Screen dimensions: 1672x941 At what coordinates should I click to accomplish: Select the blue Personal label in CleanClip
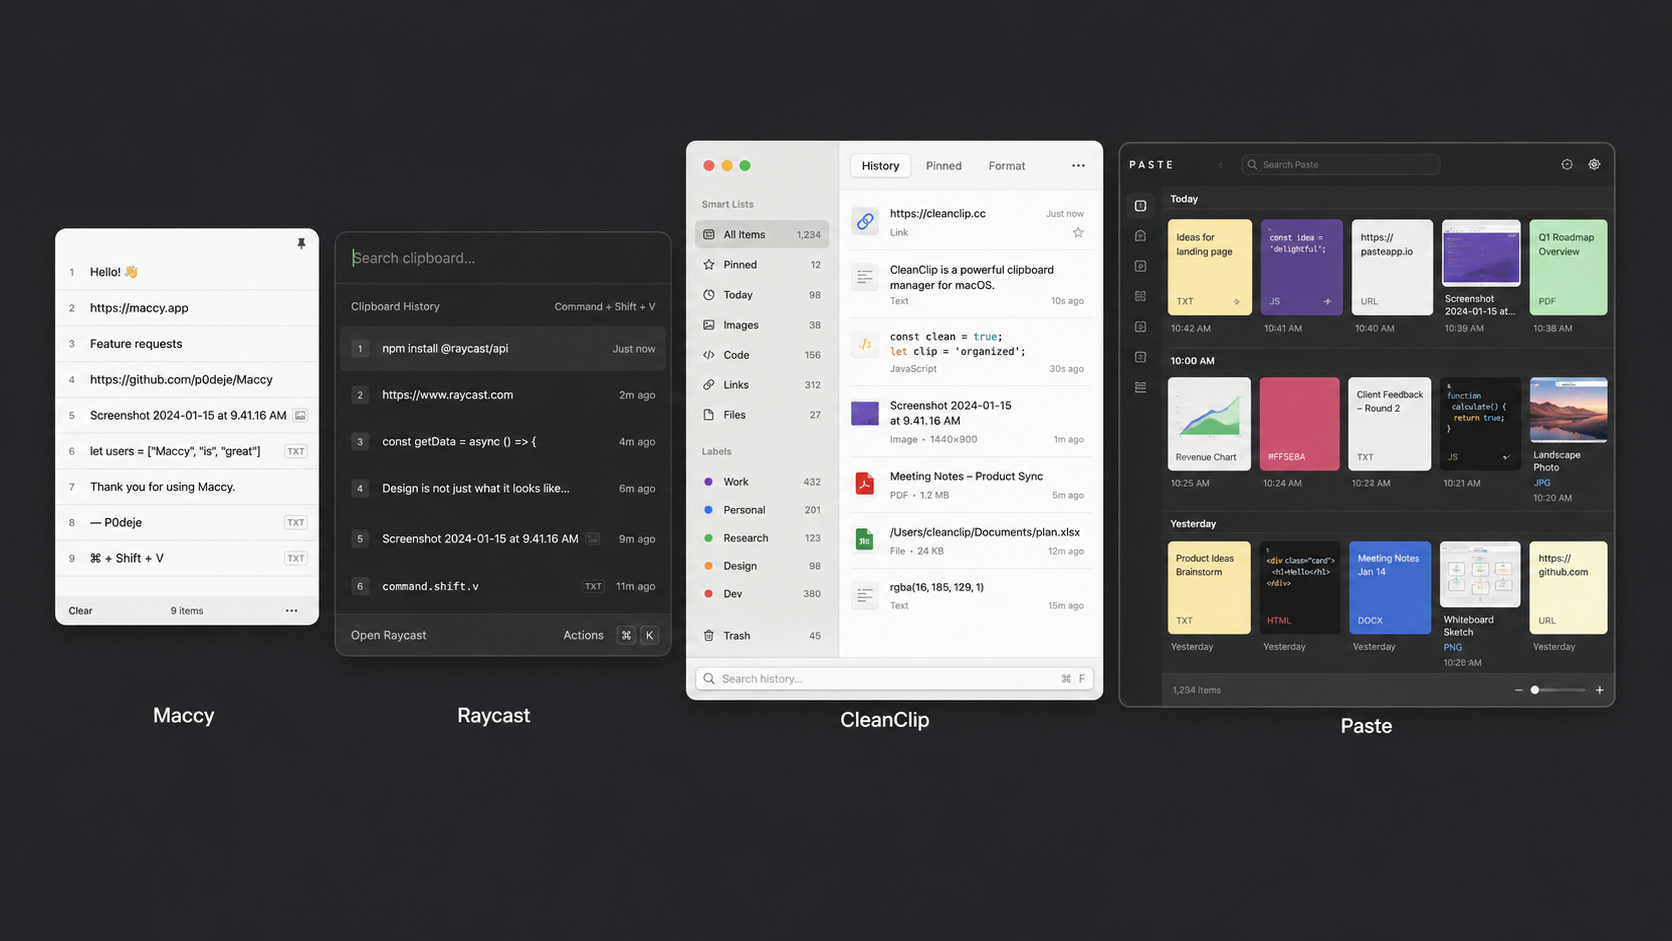click(762, 510)
